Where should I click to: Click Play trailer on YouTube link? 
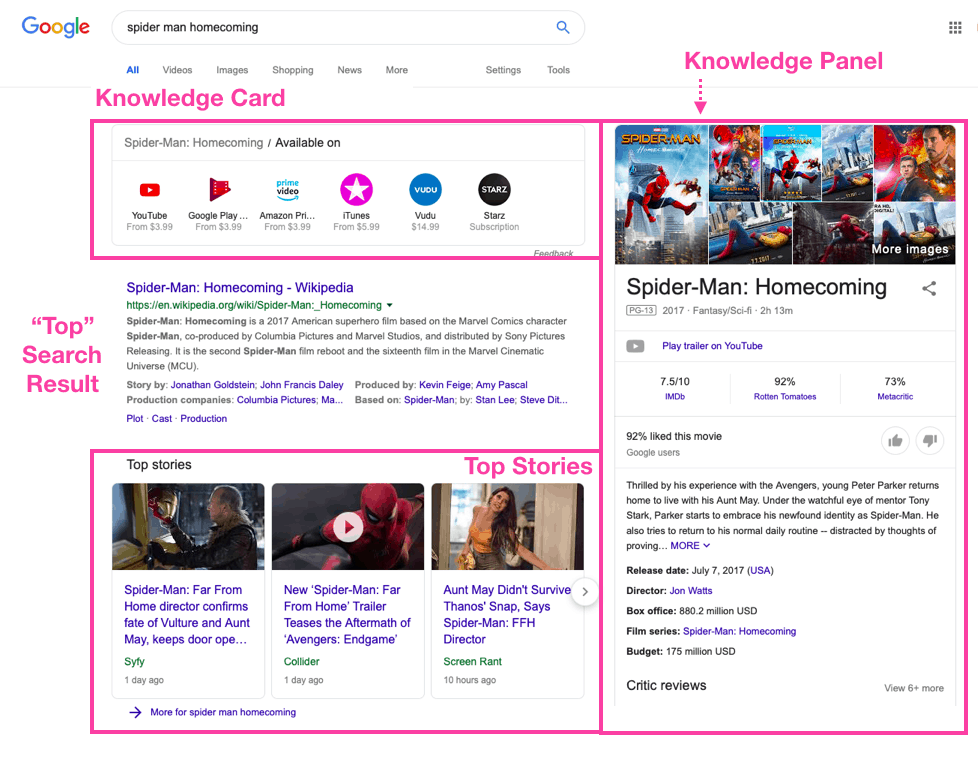[712, 346]
